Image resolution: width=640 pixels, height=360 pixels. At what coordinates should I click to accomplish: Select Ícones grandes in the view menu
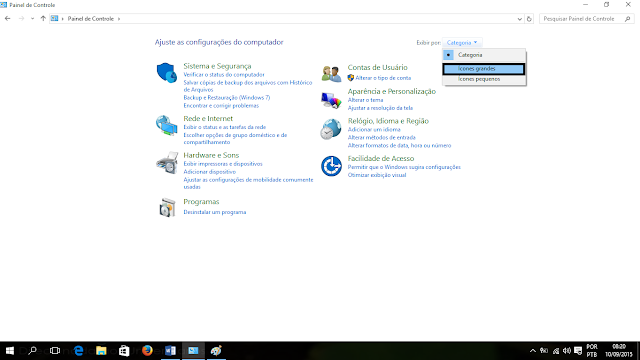coord(484,69)
